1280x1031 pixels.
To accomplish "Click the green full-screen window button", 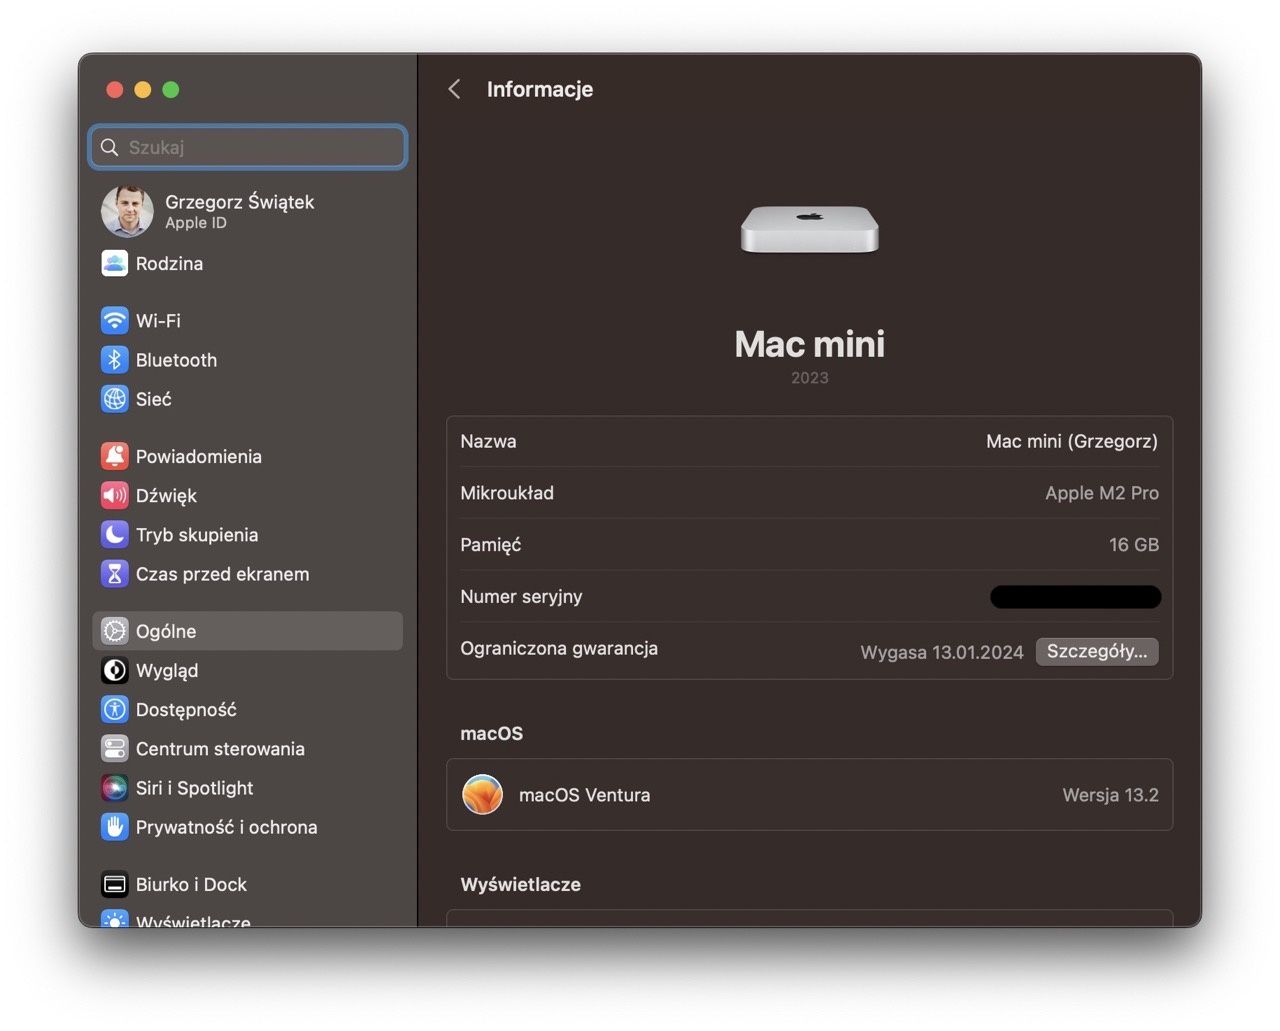I will 171,90.
